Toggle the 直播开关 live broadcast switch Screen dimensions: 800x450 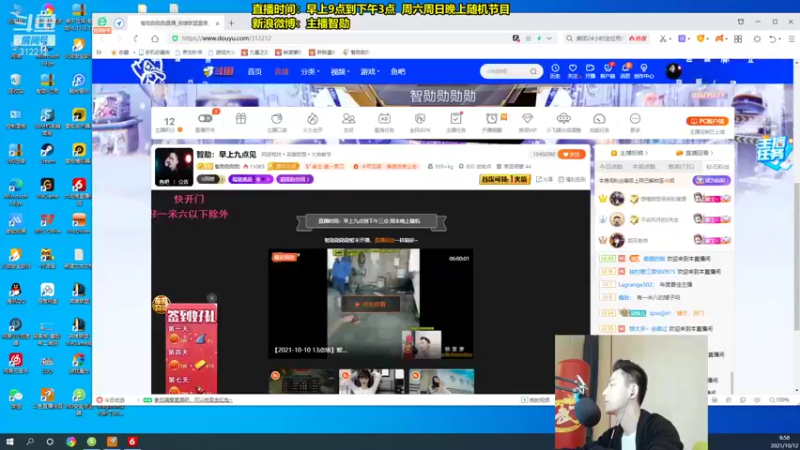point(205,119)
